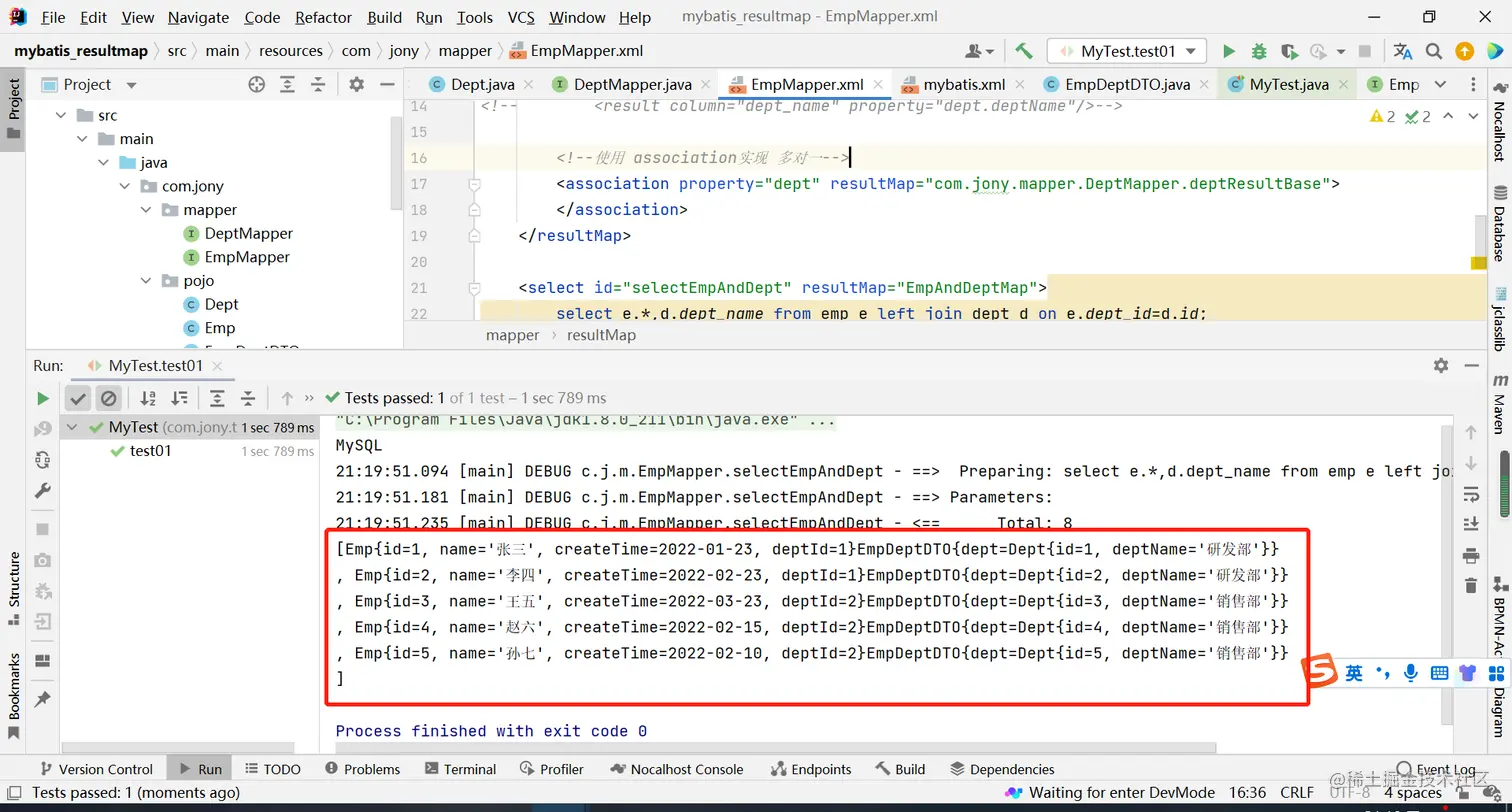The height and width of the screenshot is (812, 1512).
Task: Click the 4 spaces indent setting
Action: click(x=1413, y=793)
